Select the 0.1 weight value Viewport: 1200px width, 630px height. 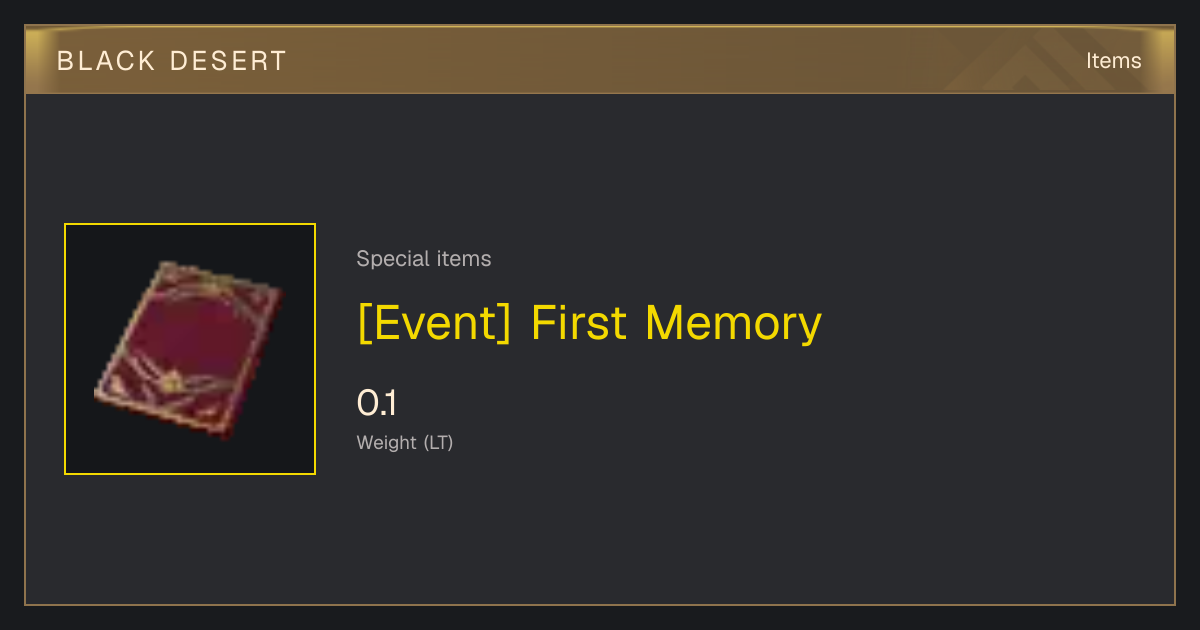pyautogui.click(x=377, y=403)
